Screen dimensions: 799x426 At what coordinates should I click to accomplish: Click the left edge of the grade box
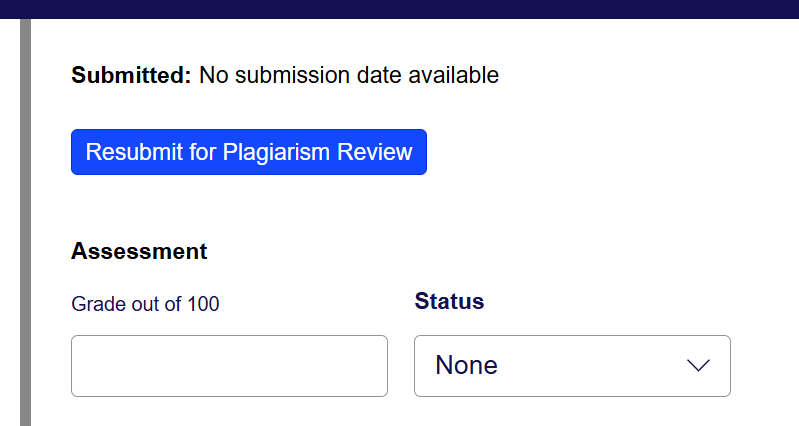[72, 366]
